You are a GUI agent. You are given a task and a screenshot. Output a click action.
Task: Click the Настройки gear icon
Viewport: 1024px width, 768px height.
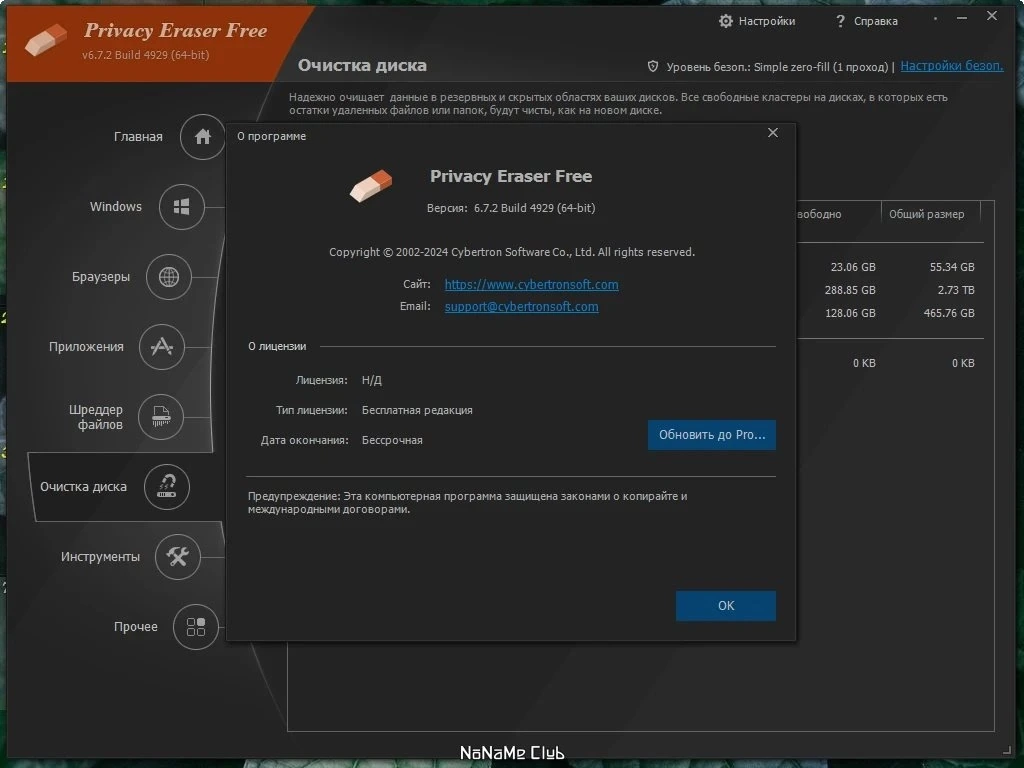[x=726, y=21]
